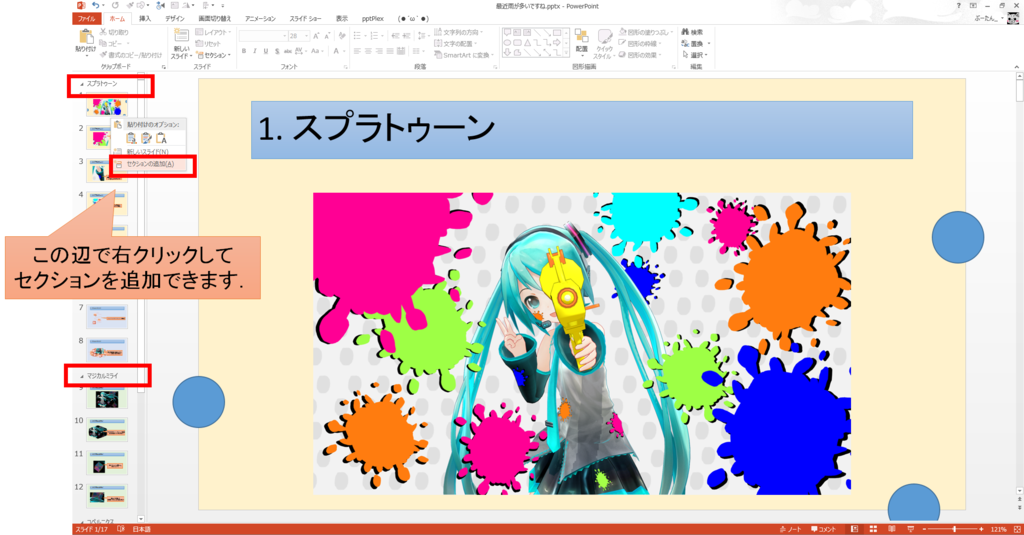Toggle align text left
The image size is (1024, 535).
[357, 51]
